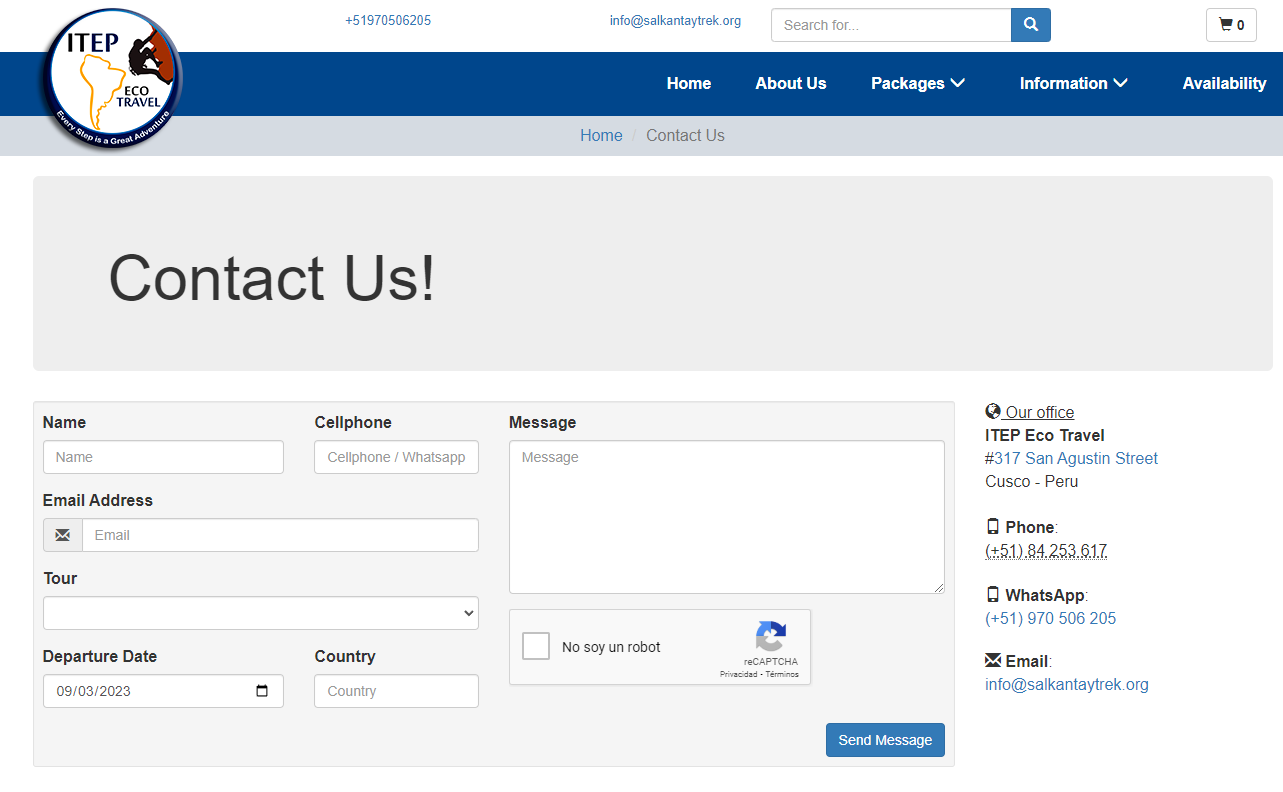1283x792 pixels.
Task: Click the Cusco - Peru text
Action: [x=1031, y=481]
